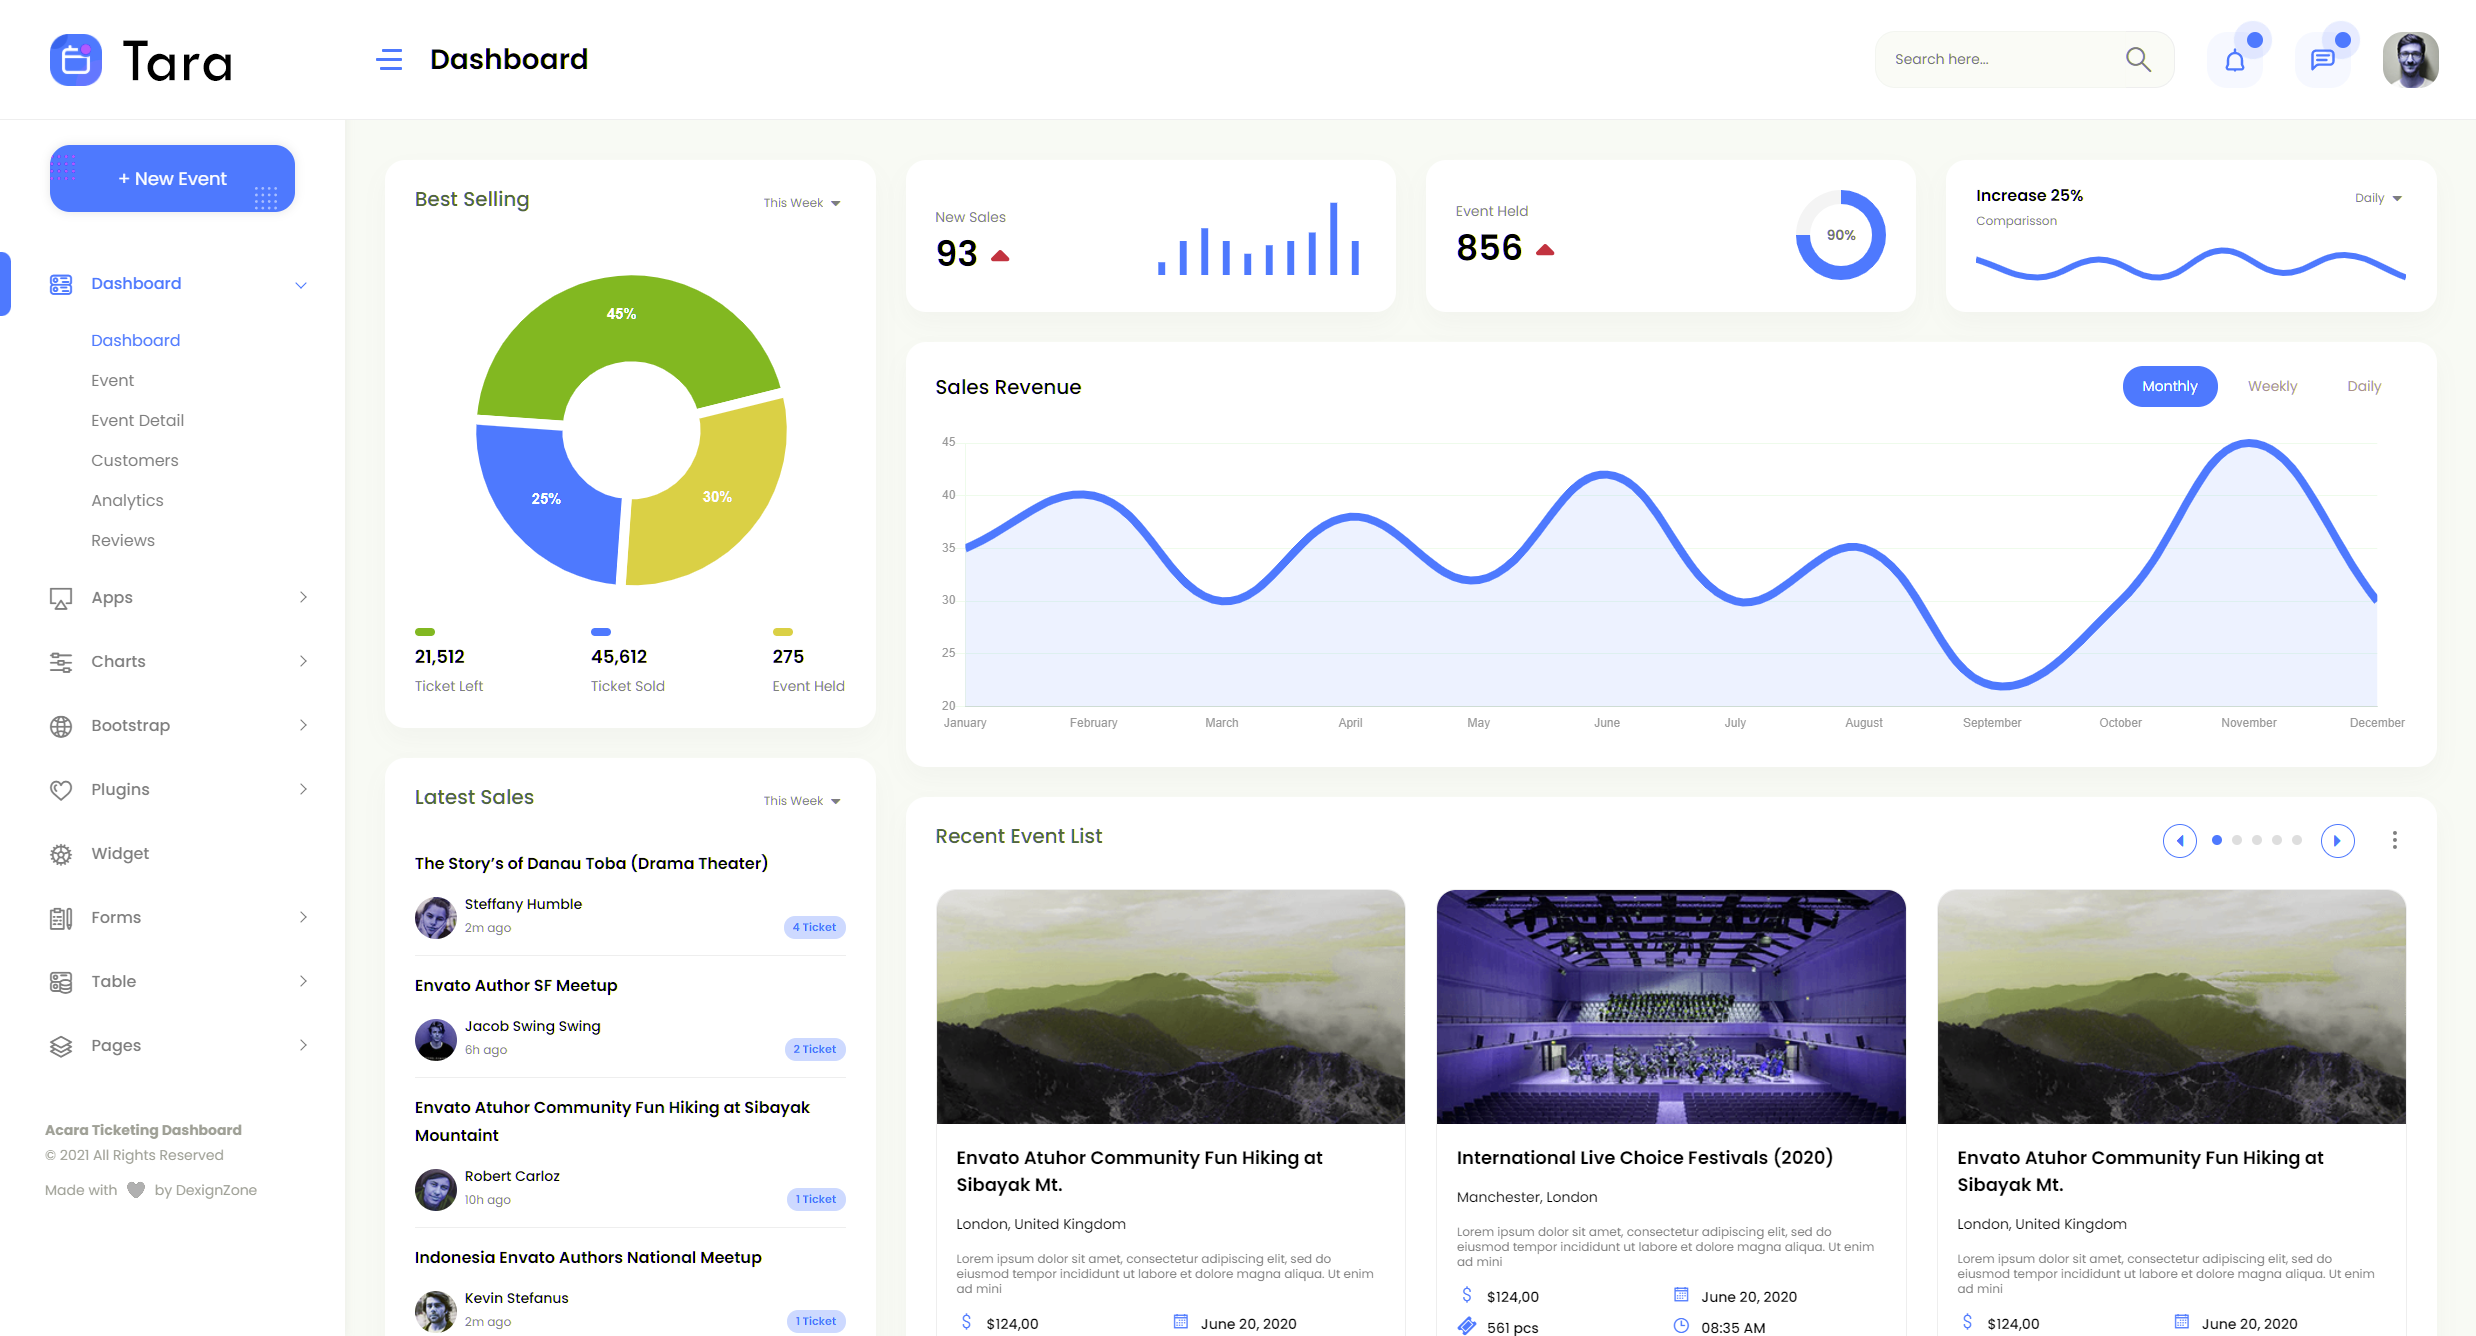The height and width of the screenshot is (1336, 2476).
Task: Expand the Apps menu chevron
Action: [x=303, y=597]
